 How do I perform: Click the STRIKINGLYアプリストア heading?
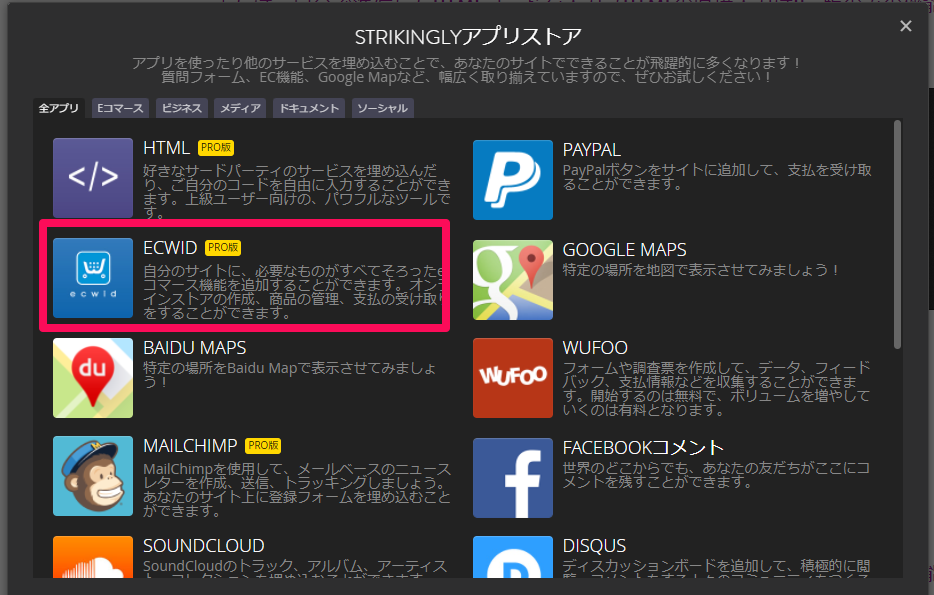pyautogui.click(x=468, y=38)
